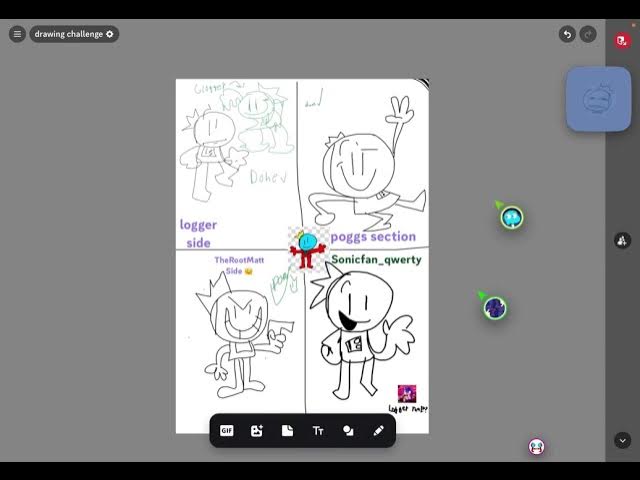This screenshot has width=640, height=480.
Task: Select the Text tool
Action: click(318, 431)
